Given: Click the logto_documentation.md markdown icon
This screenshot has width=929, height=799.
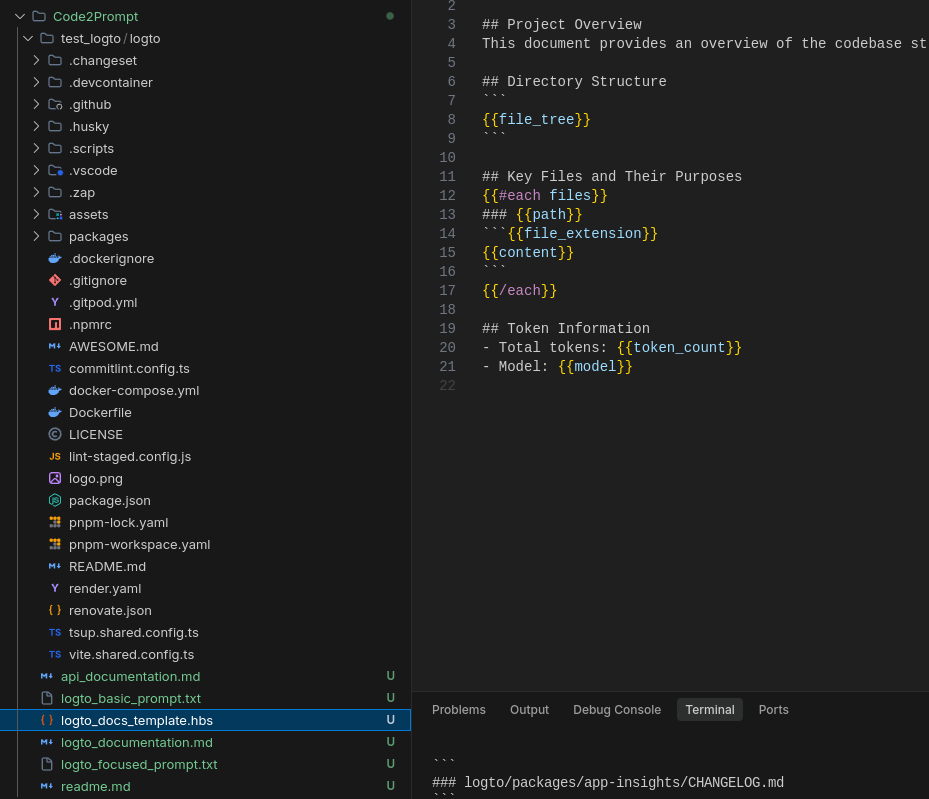Looking at the screenshot, I should 47,742.
